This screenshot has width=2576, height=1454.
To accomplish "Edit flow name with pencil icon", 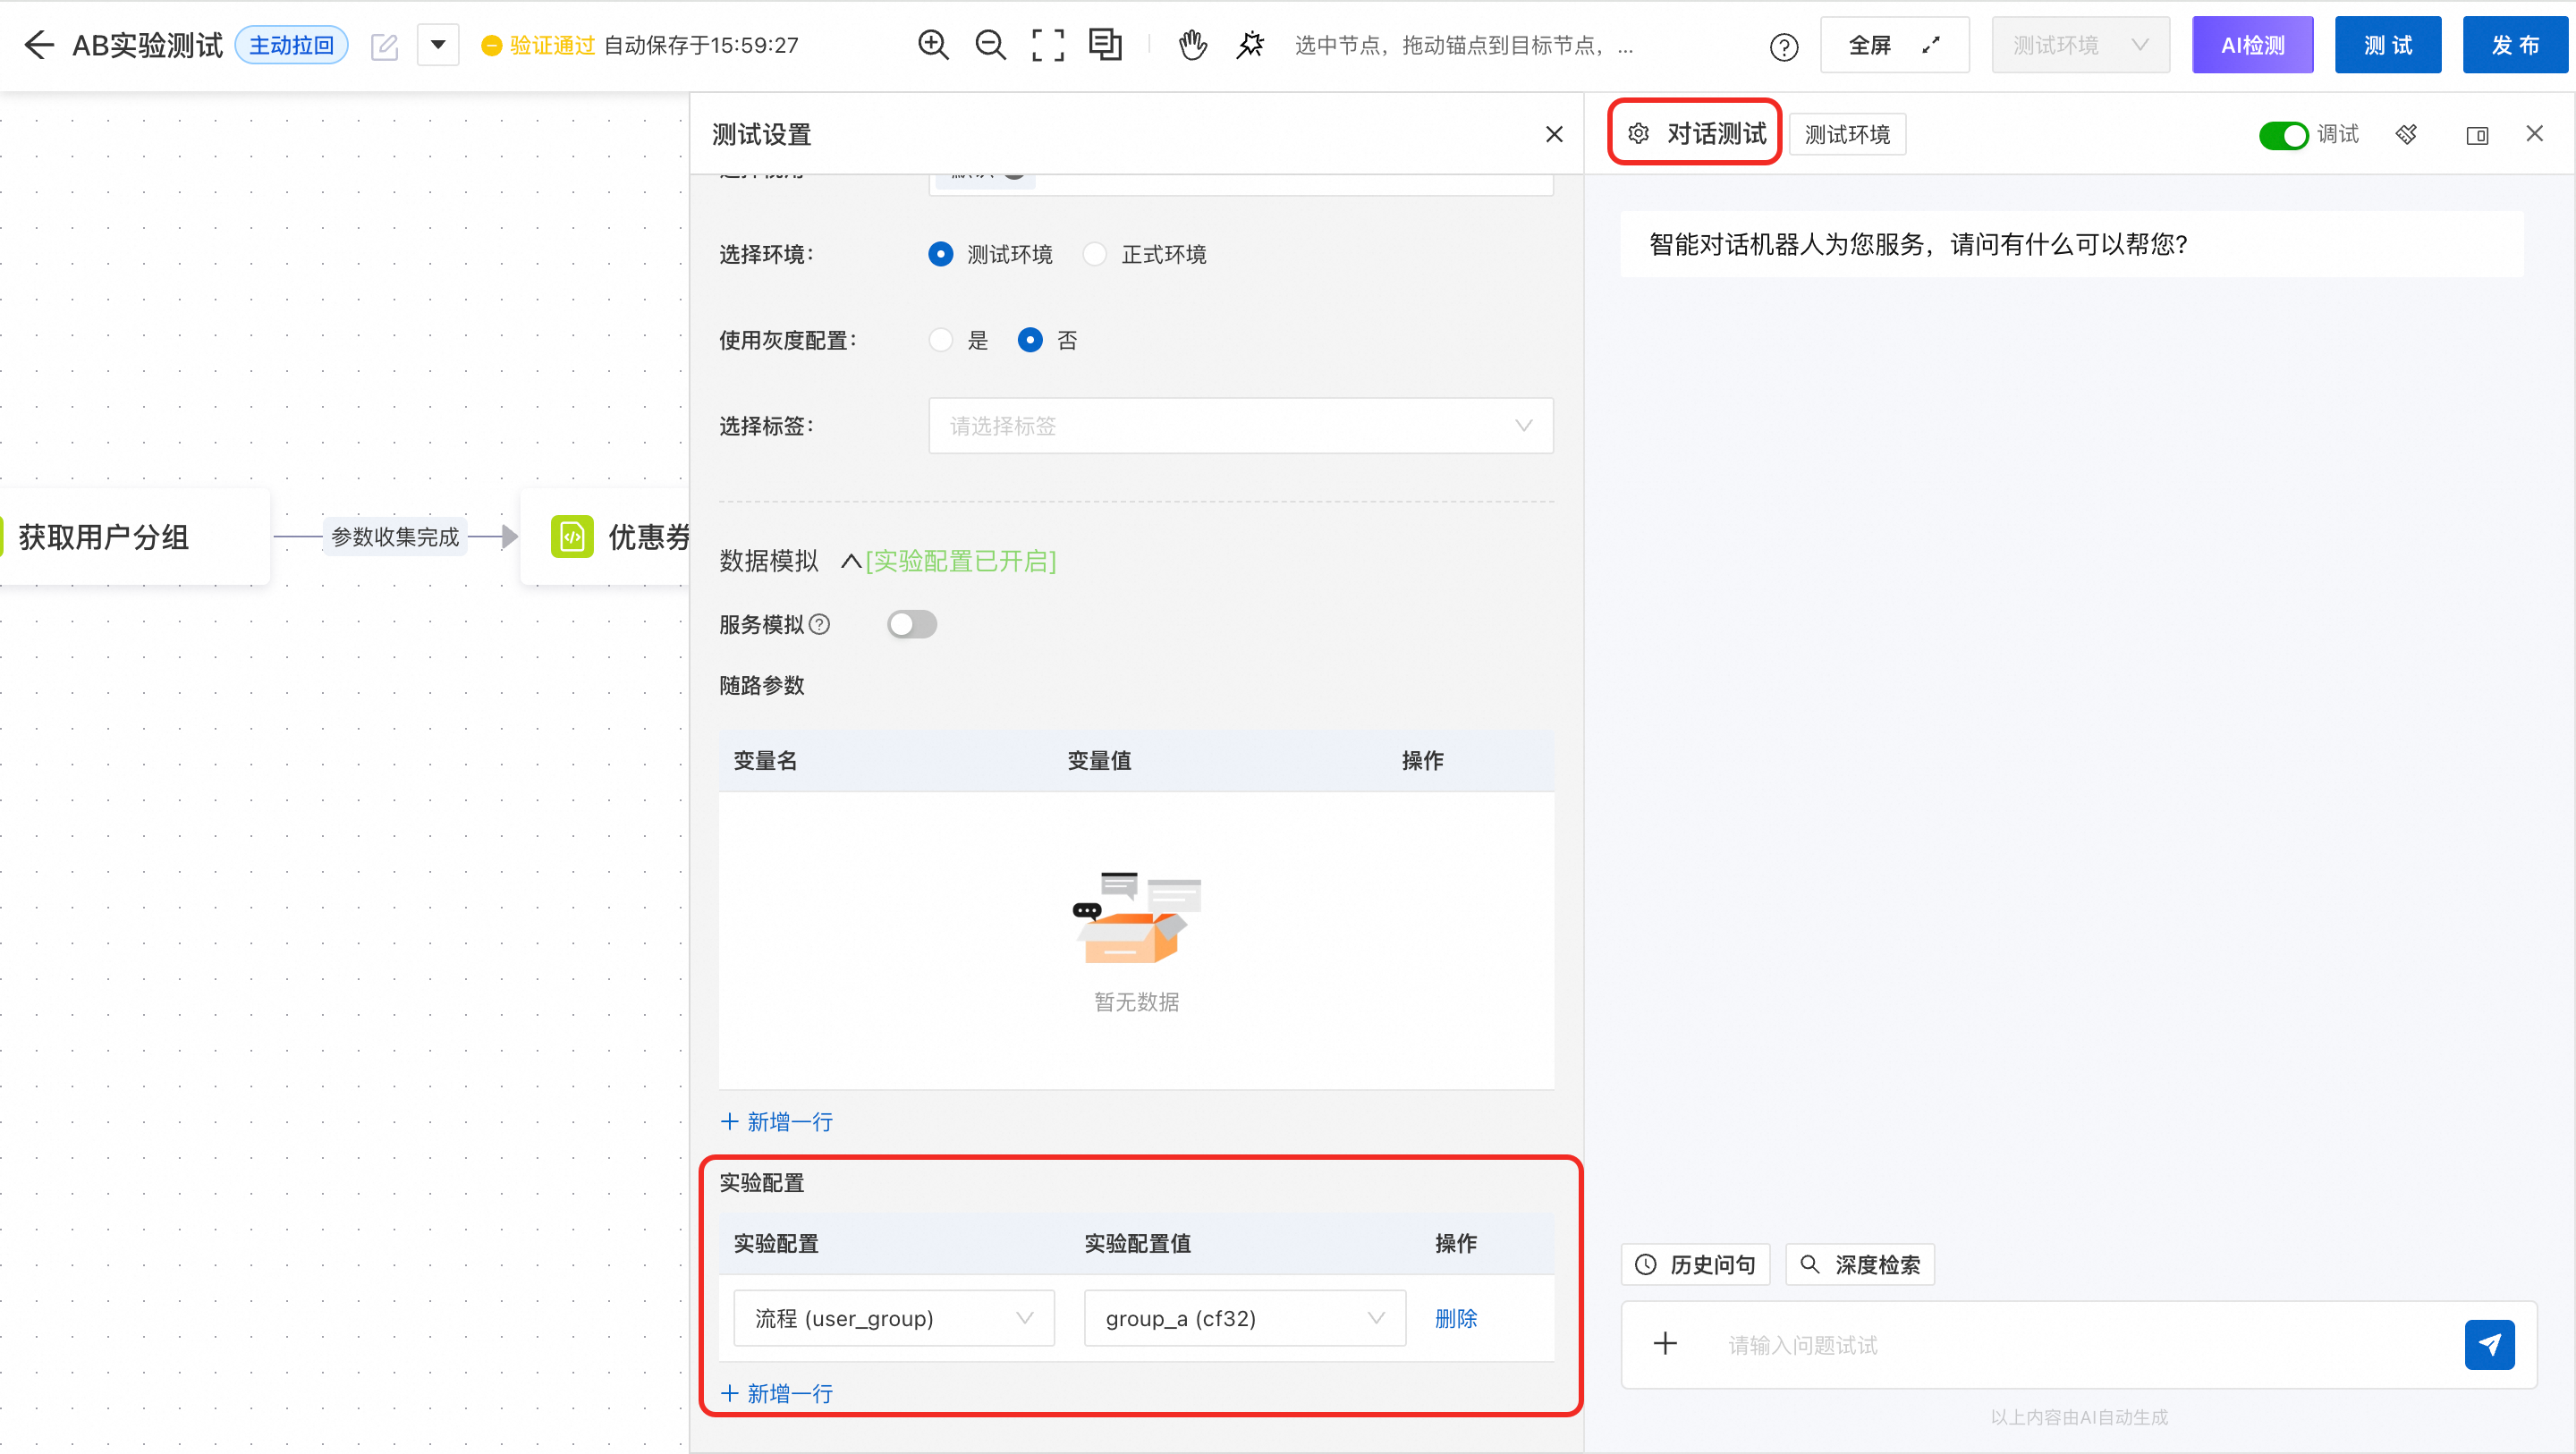I will 385,46.
